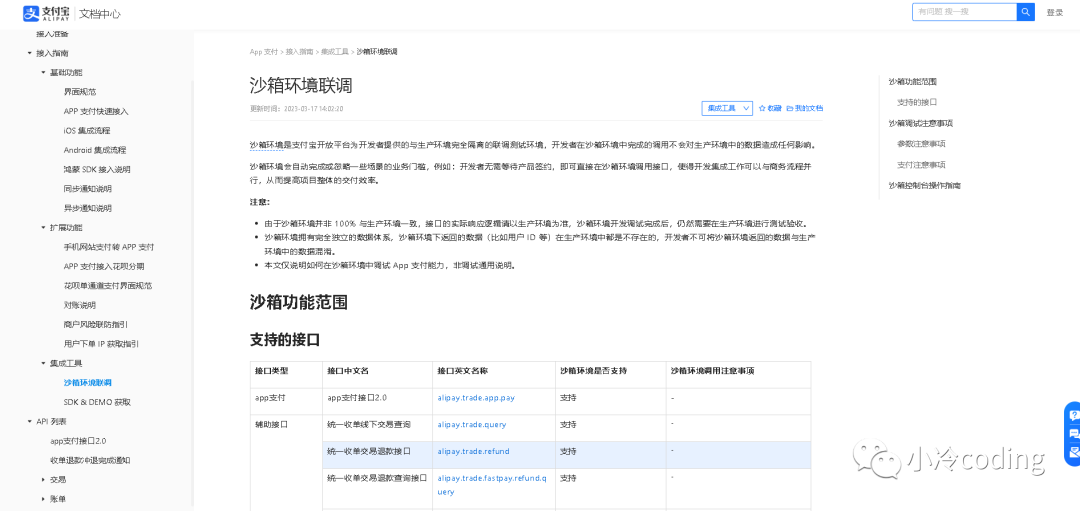Open 异步通知说明 in sidebar
Viewport: 1080px width, 511px height.
point(87,208)
